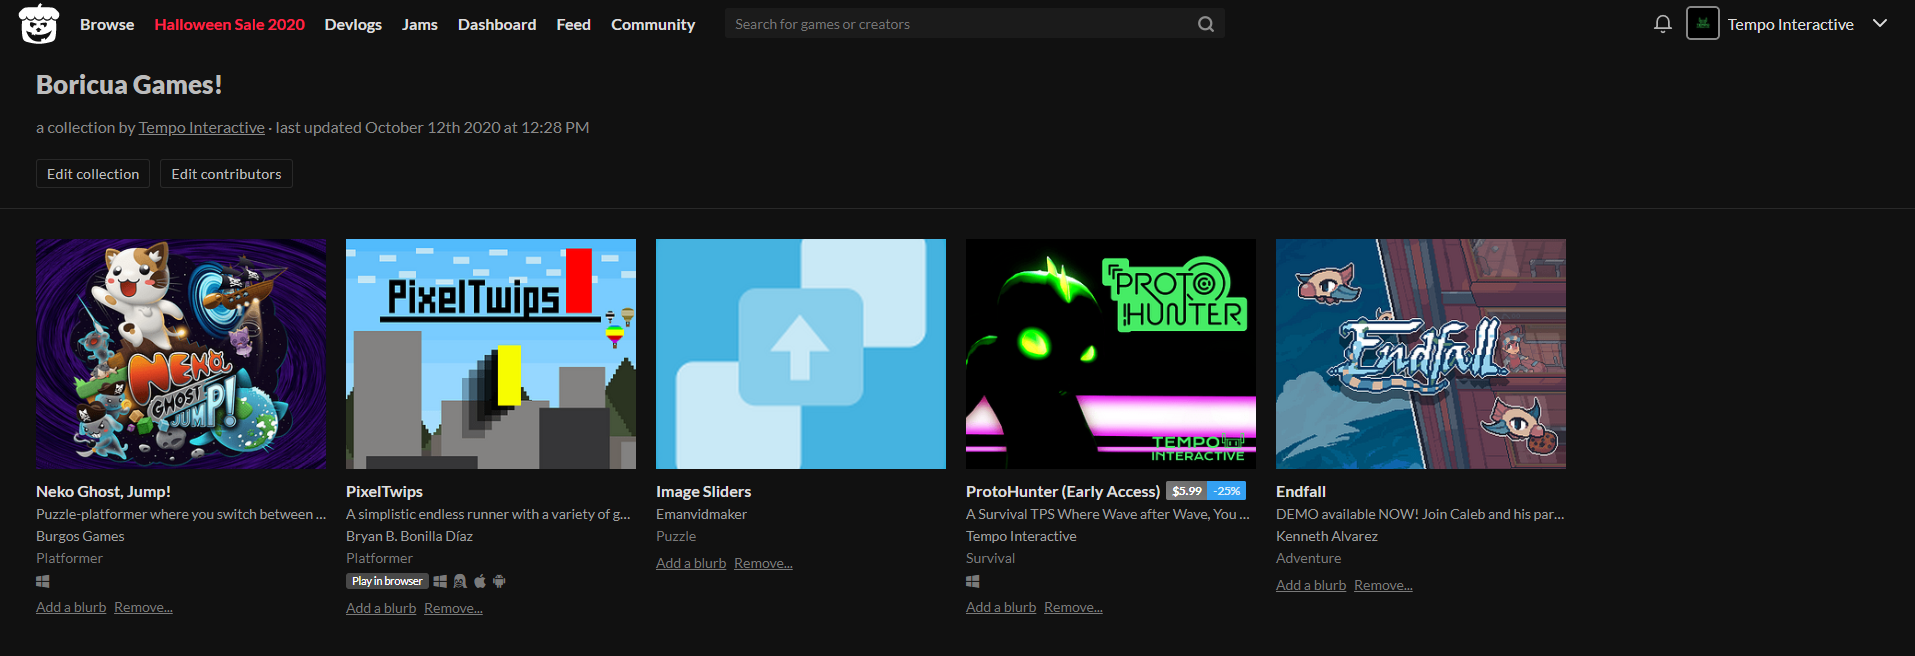Click the Neko Ghost, Jump! title
This screenshot has width=1915, height=656.
103,492
